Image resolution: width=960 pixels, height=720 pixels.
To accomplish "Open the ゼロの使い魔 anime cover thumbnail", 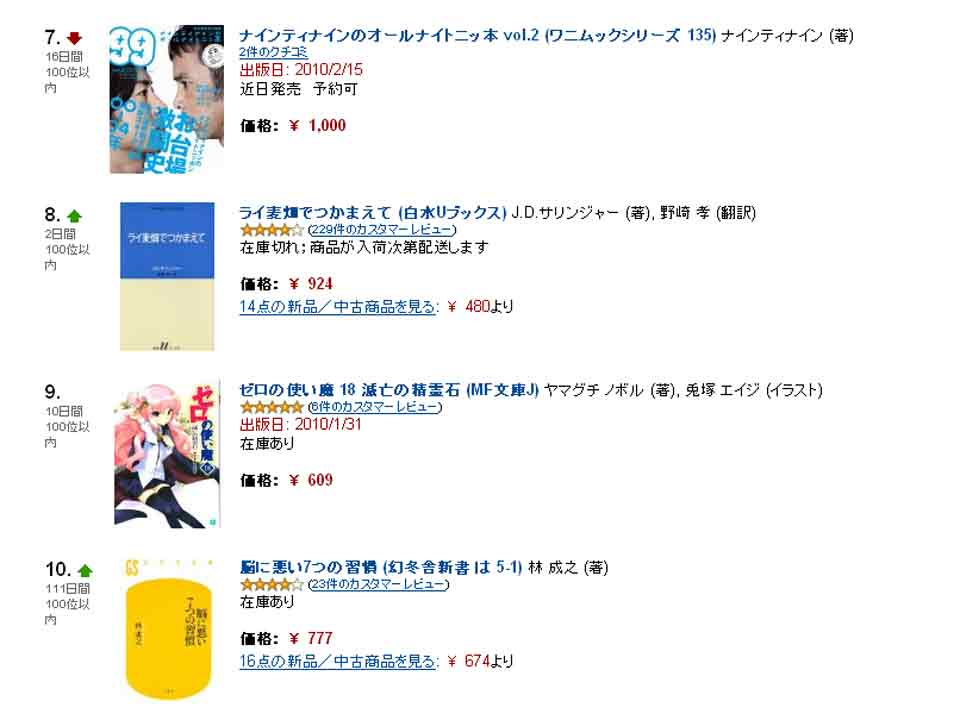I will pos(167,454).
